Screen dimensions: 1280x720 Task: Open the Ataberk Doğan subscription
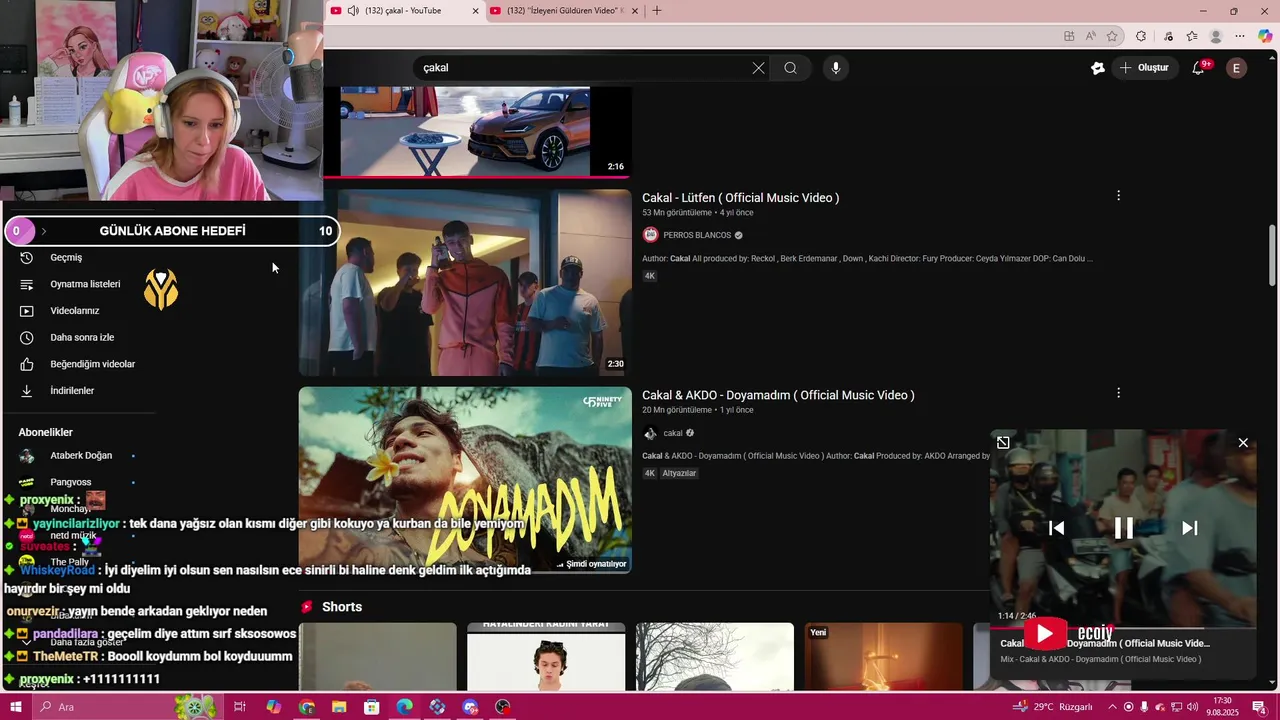click(x=81, y=455)
